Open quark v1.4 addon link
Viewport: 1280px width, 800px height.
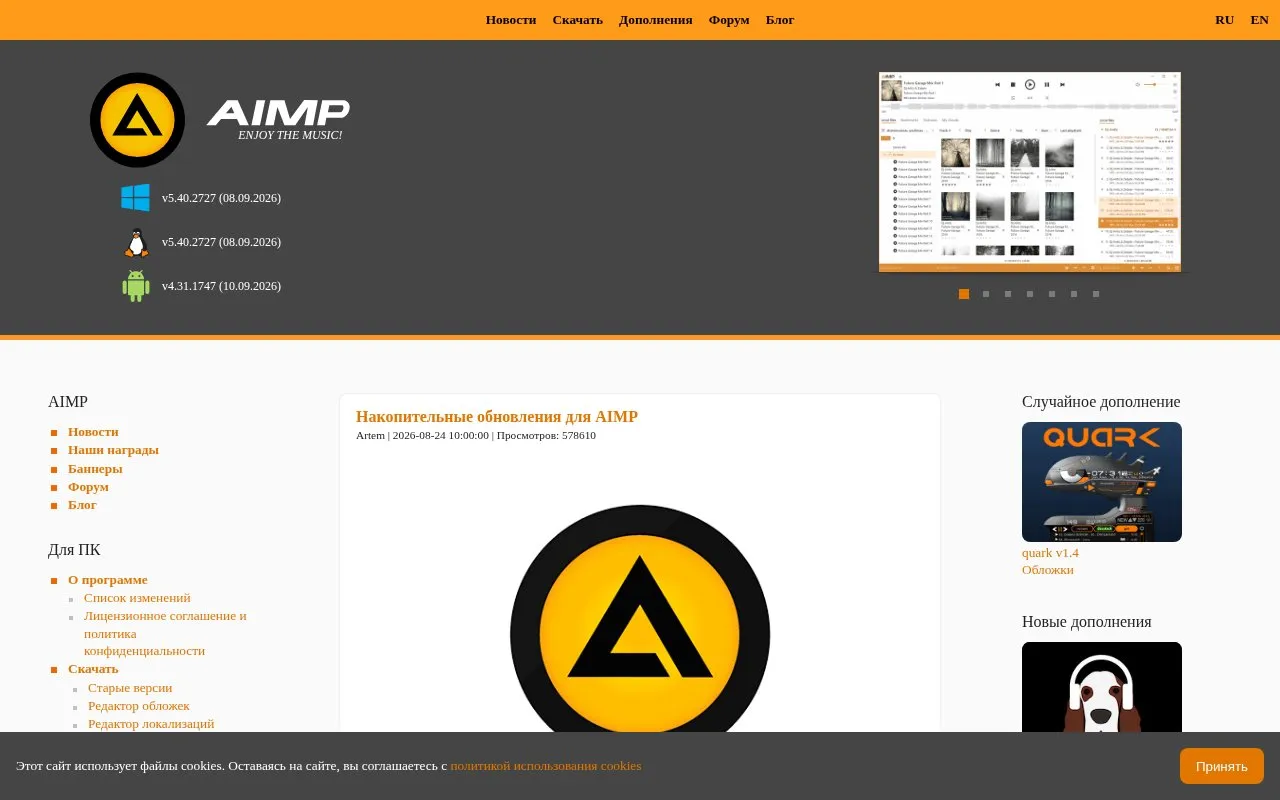[1050, 553]
